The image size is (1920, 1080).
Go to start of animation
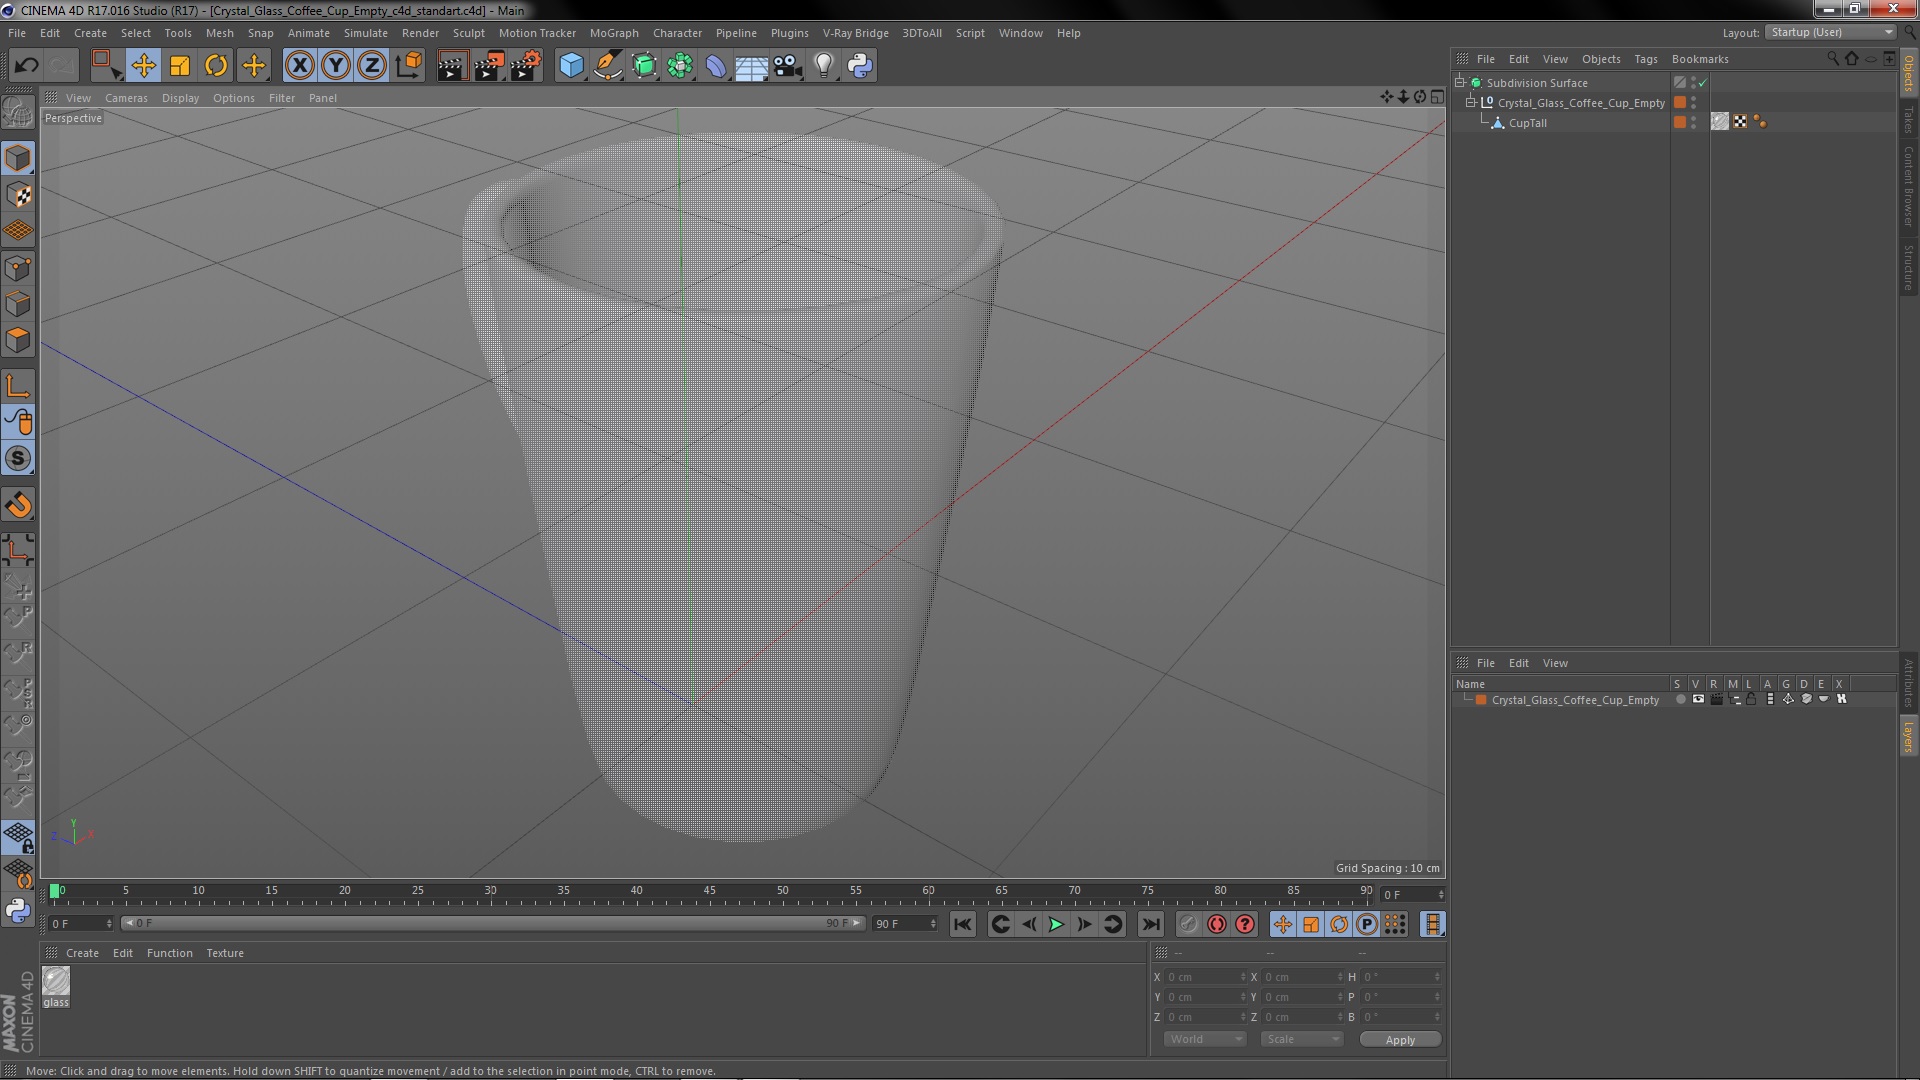pos(962,925)
